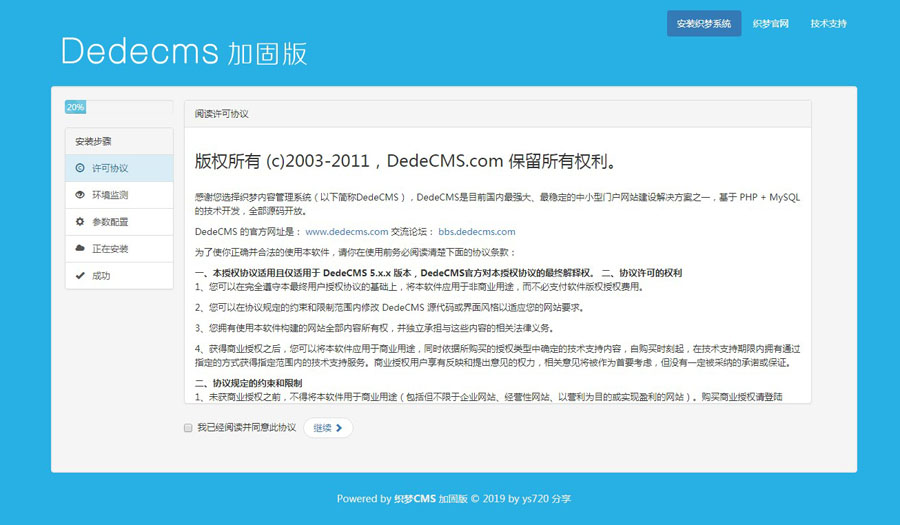Click the cloud icon beside 正在安装
The height and width of the screenshot is (525, 900).
[80, 248]
